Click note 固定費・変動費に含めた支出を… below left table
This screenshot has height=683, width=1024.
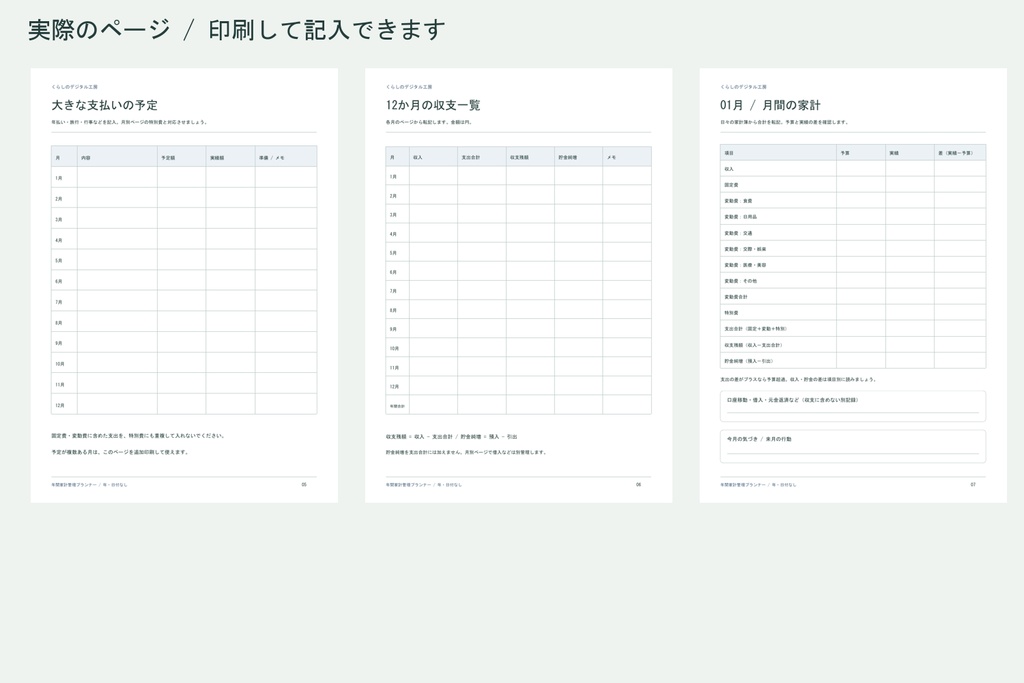tap(138, 436)
